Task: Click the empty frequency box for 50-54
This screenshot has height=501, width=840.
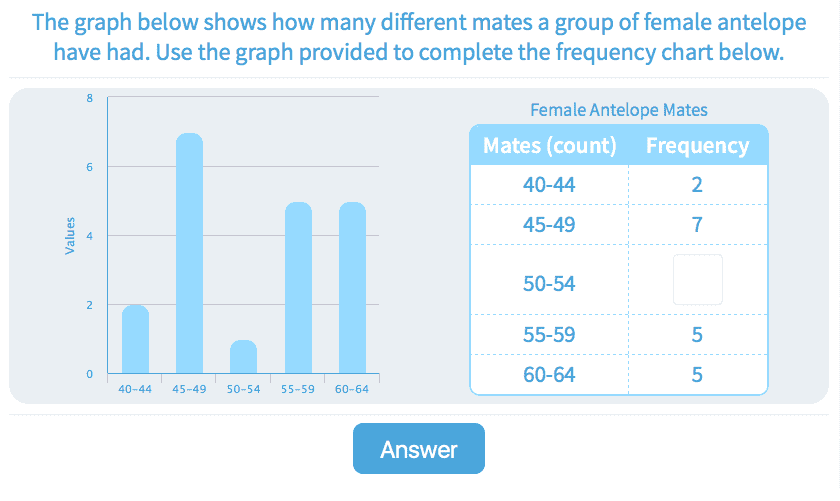Action: pos(697,280)
